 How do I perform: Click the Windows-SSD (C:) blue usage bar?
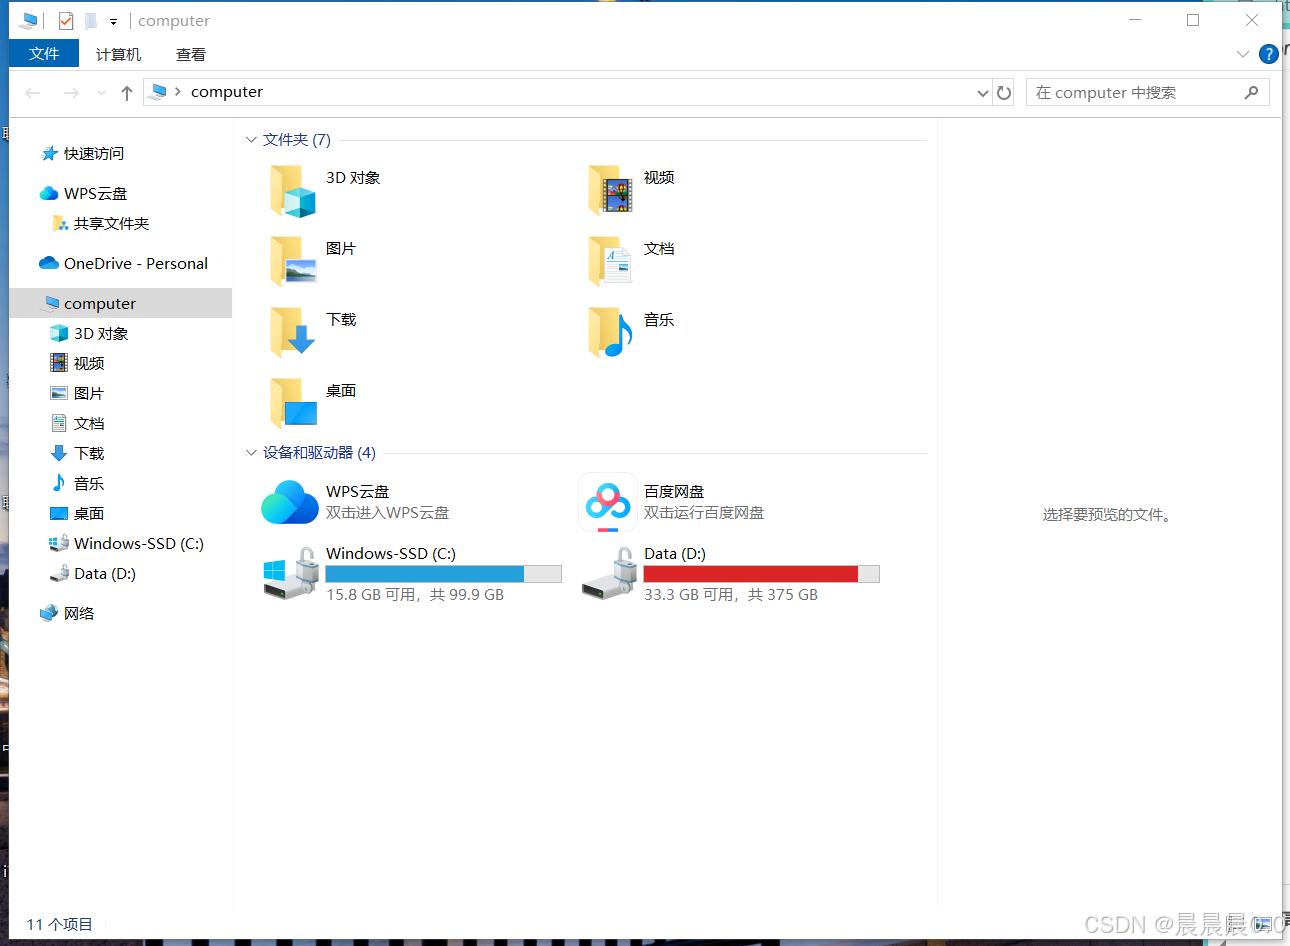pyautogui.click(x=443, y=574)
